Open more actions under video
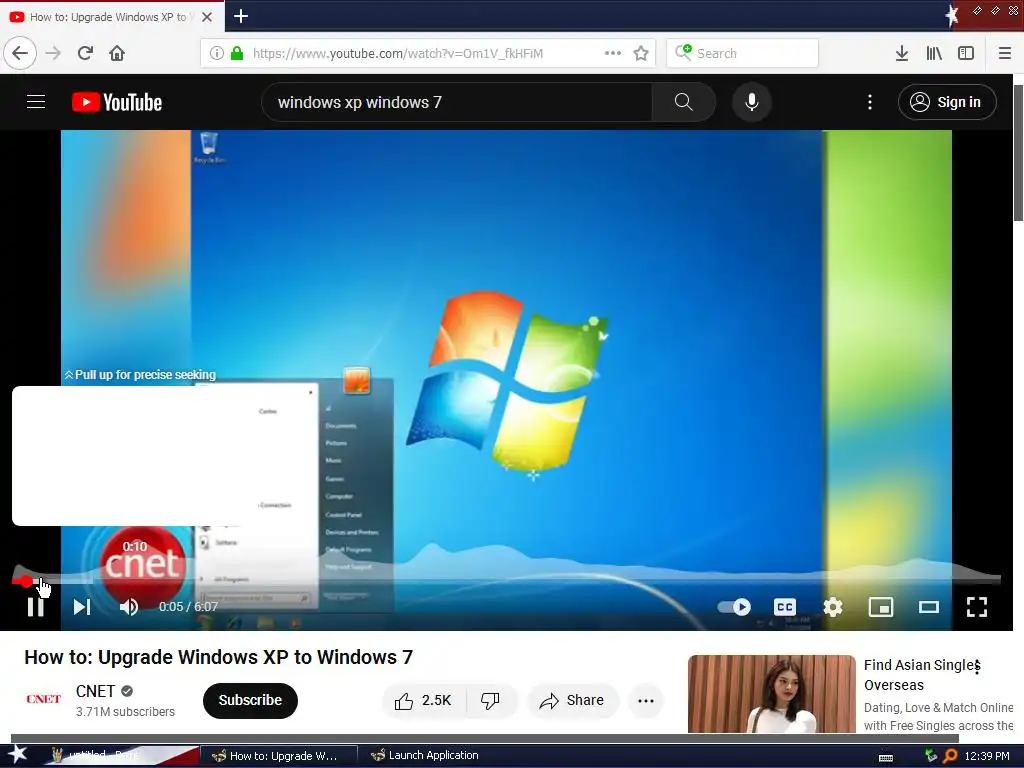The image size is (1024, 768). 645,700
